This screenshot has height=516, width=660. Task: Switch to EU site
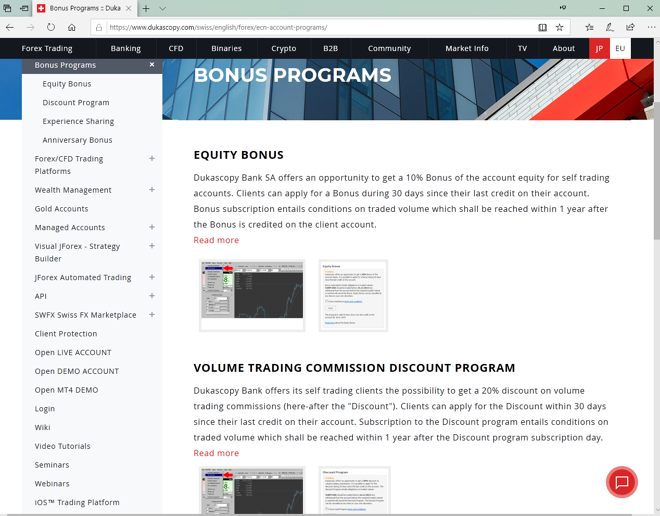620,48
